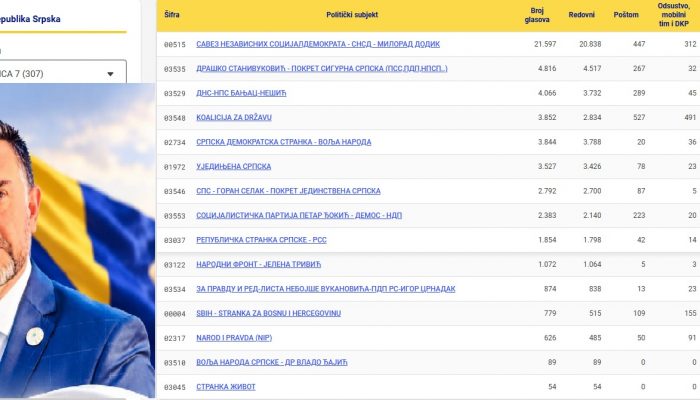Select code cell 03534
Image resolution: width=700 pixels, height=400 pixels.
175,289
